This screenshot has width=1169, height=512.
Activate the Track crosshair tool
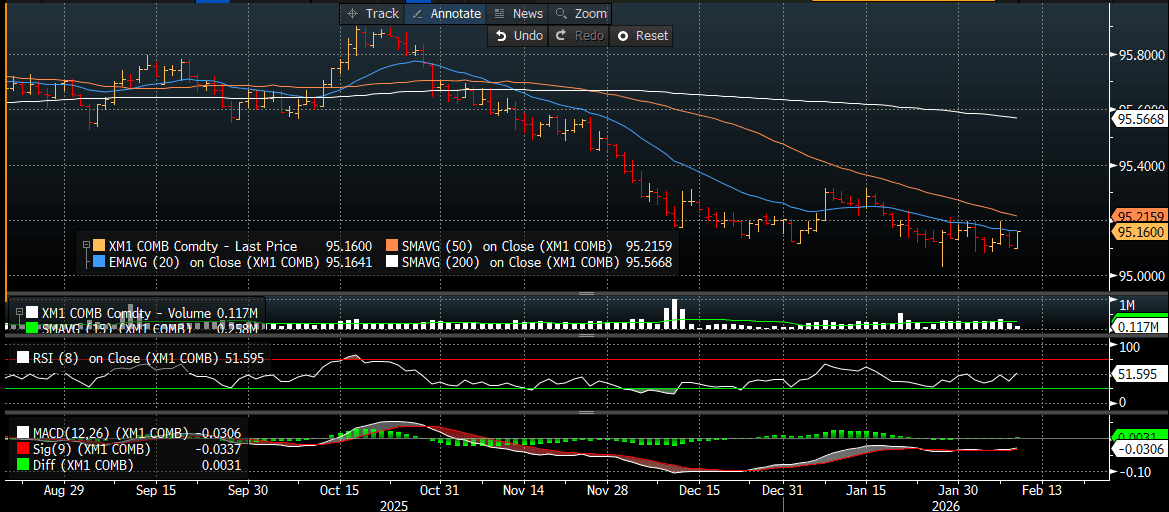pyautogui.click(x=370, y=14)
